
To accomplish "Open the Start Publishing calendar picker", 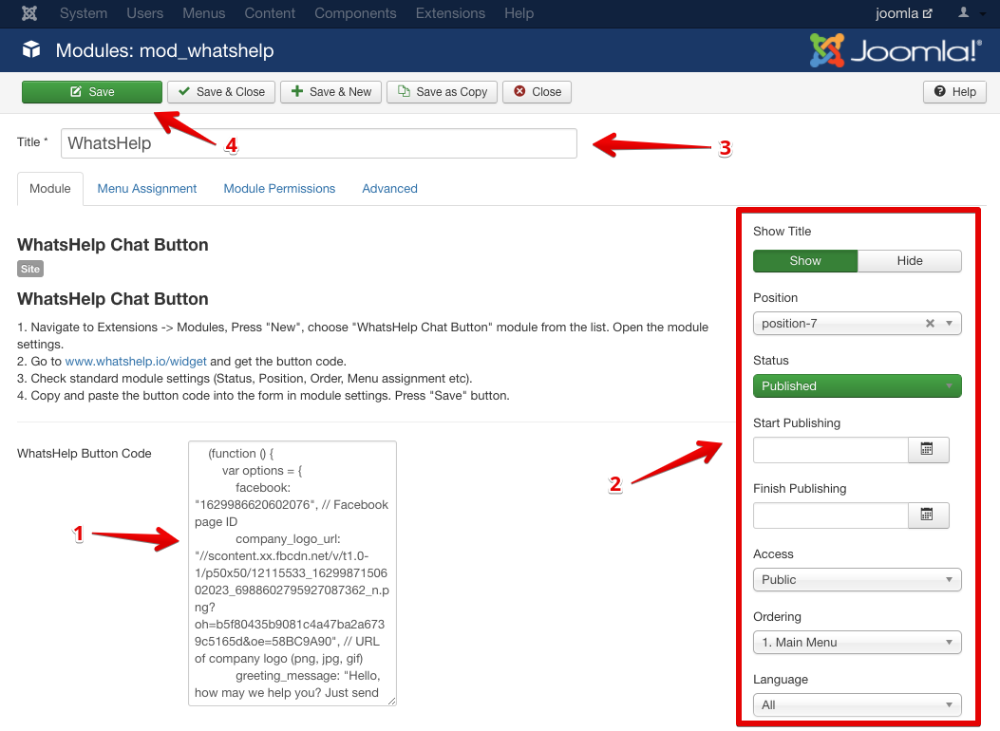I will (927, 450).
